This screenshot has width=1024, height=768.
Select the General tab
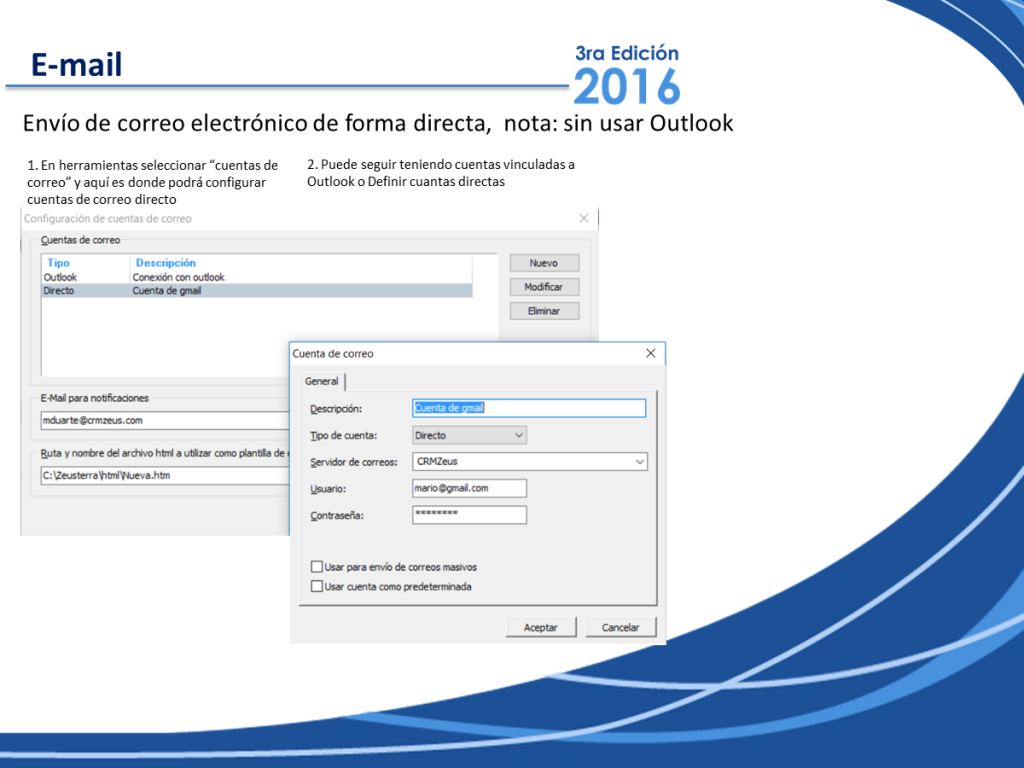point(321,381)
